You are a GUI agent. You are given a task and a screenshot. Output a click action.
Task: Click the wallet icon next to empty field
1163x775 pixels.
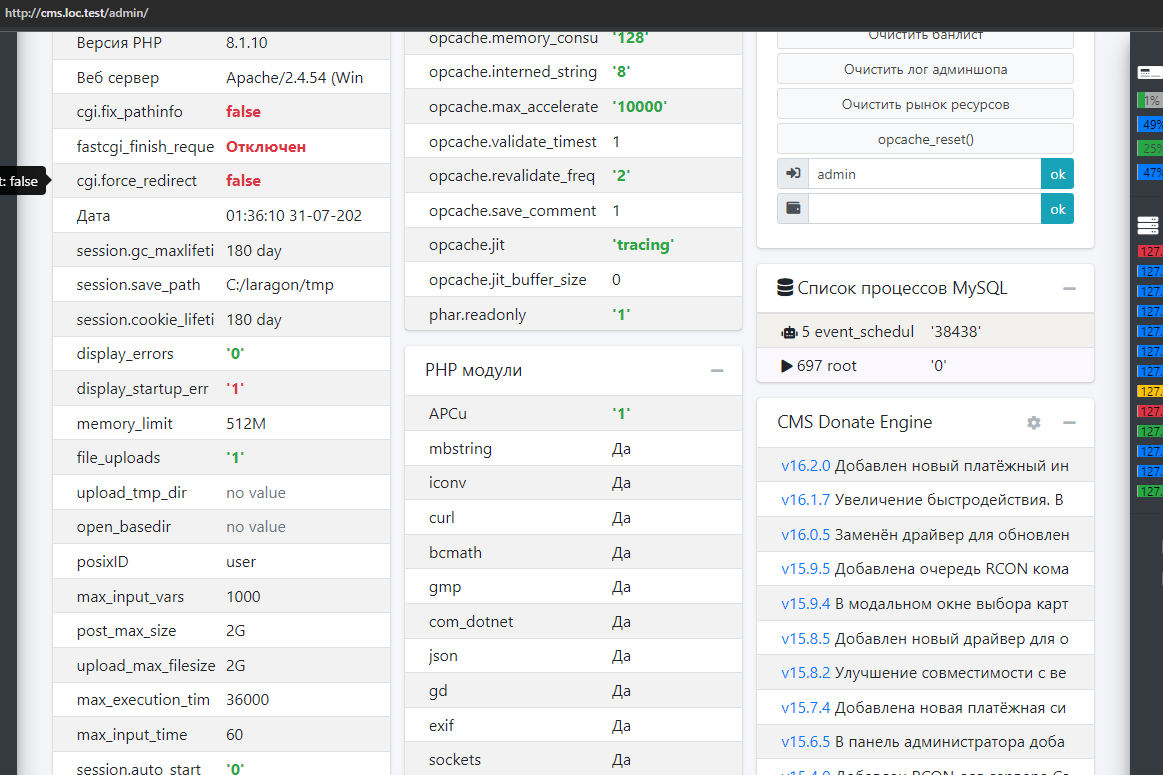(x=793, y=209)
